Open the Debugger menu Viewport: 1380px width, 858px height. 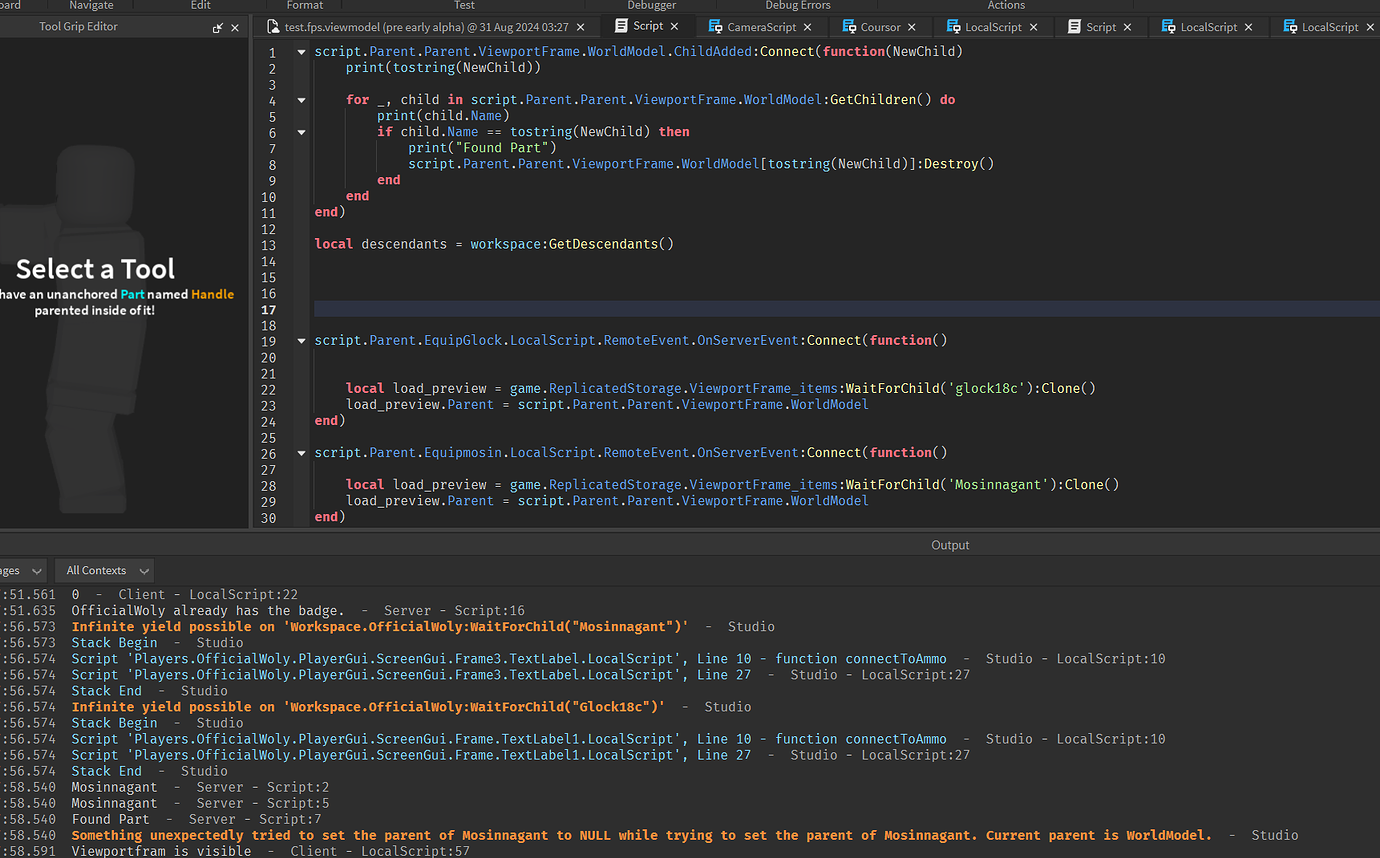pyautogui.click(x=651, y=5)
